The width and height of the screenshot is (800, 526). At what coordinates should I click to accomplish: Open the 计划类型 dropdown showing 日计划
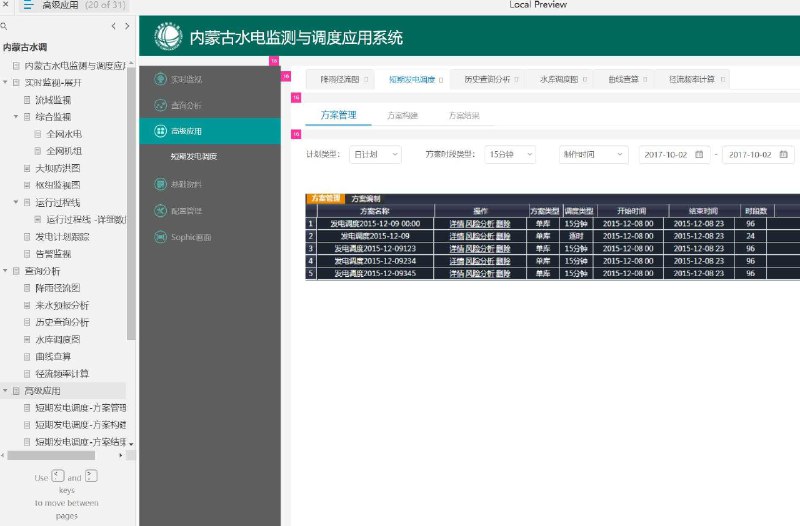click(x=375, y=154)
